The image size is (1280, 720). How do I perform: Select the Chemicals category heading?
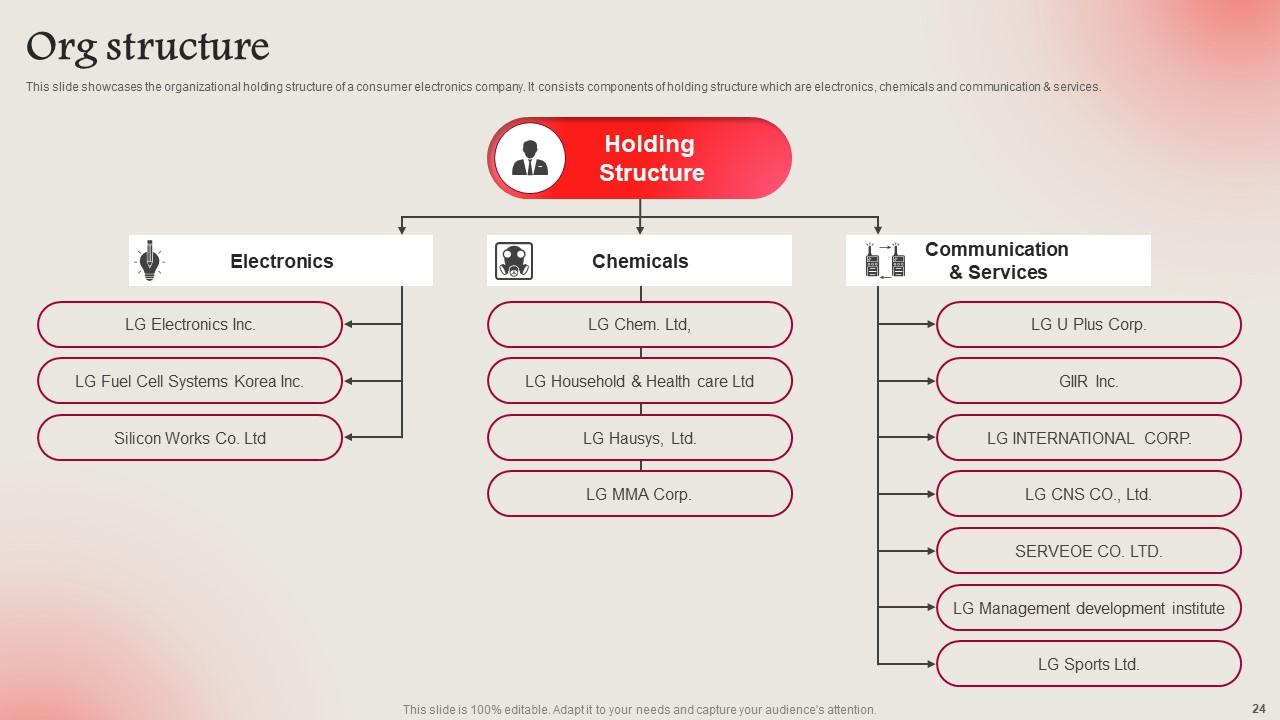click(640, 261)
